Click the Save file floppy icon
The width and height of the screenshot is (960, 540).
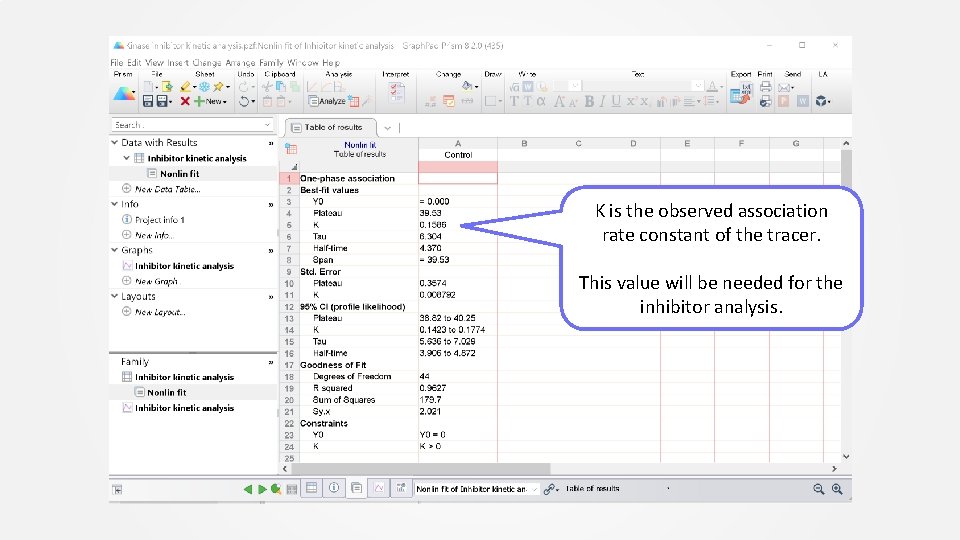[x=148, y=102]
